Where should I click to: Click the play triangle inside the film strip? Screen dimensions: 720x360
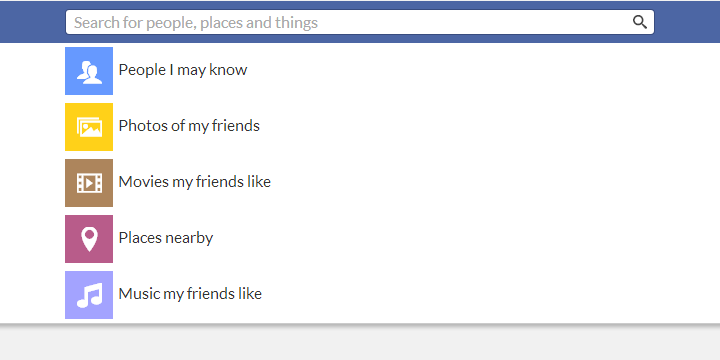(x=90, y=183)
